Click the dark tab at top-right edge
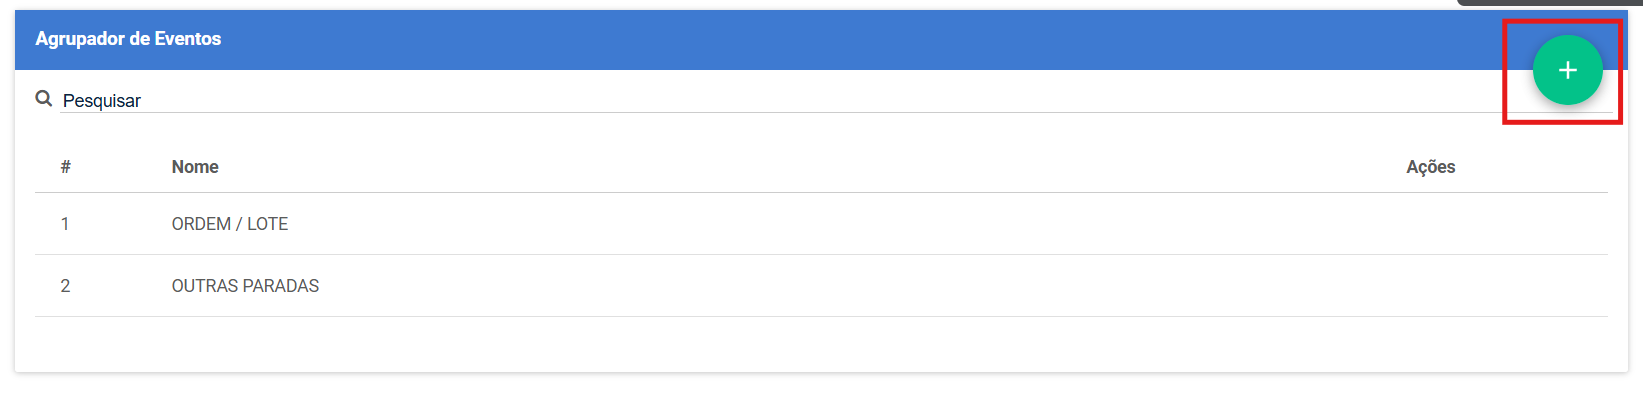Screen dimensions: 1643x393 (1548, 3)
